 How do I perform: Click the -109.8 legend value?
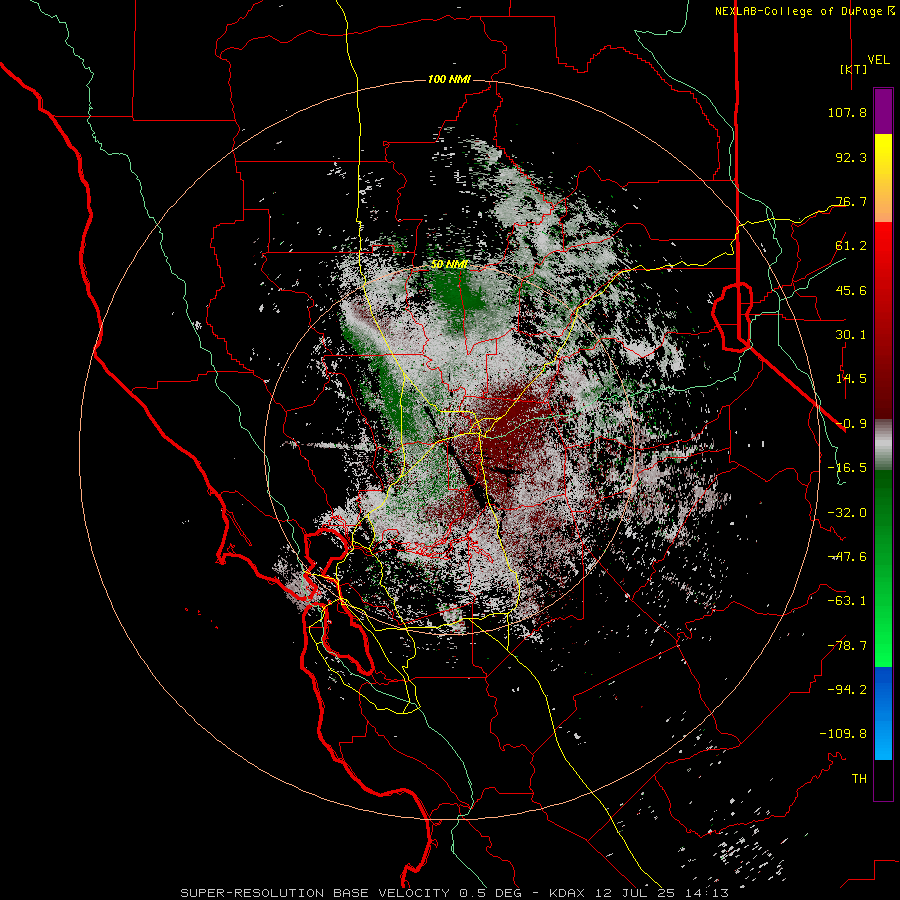click(x=843, y=734)
